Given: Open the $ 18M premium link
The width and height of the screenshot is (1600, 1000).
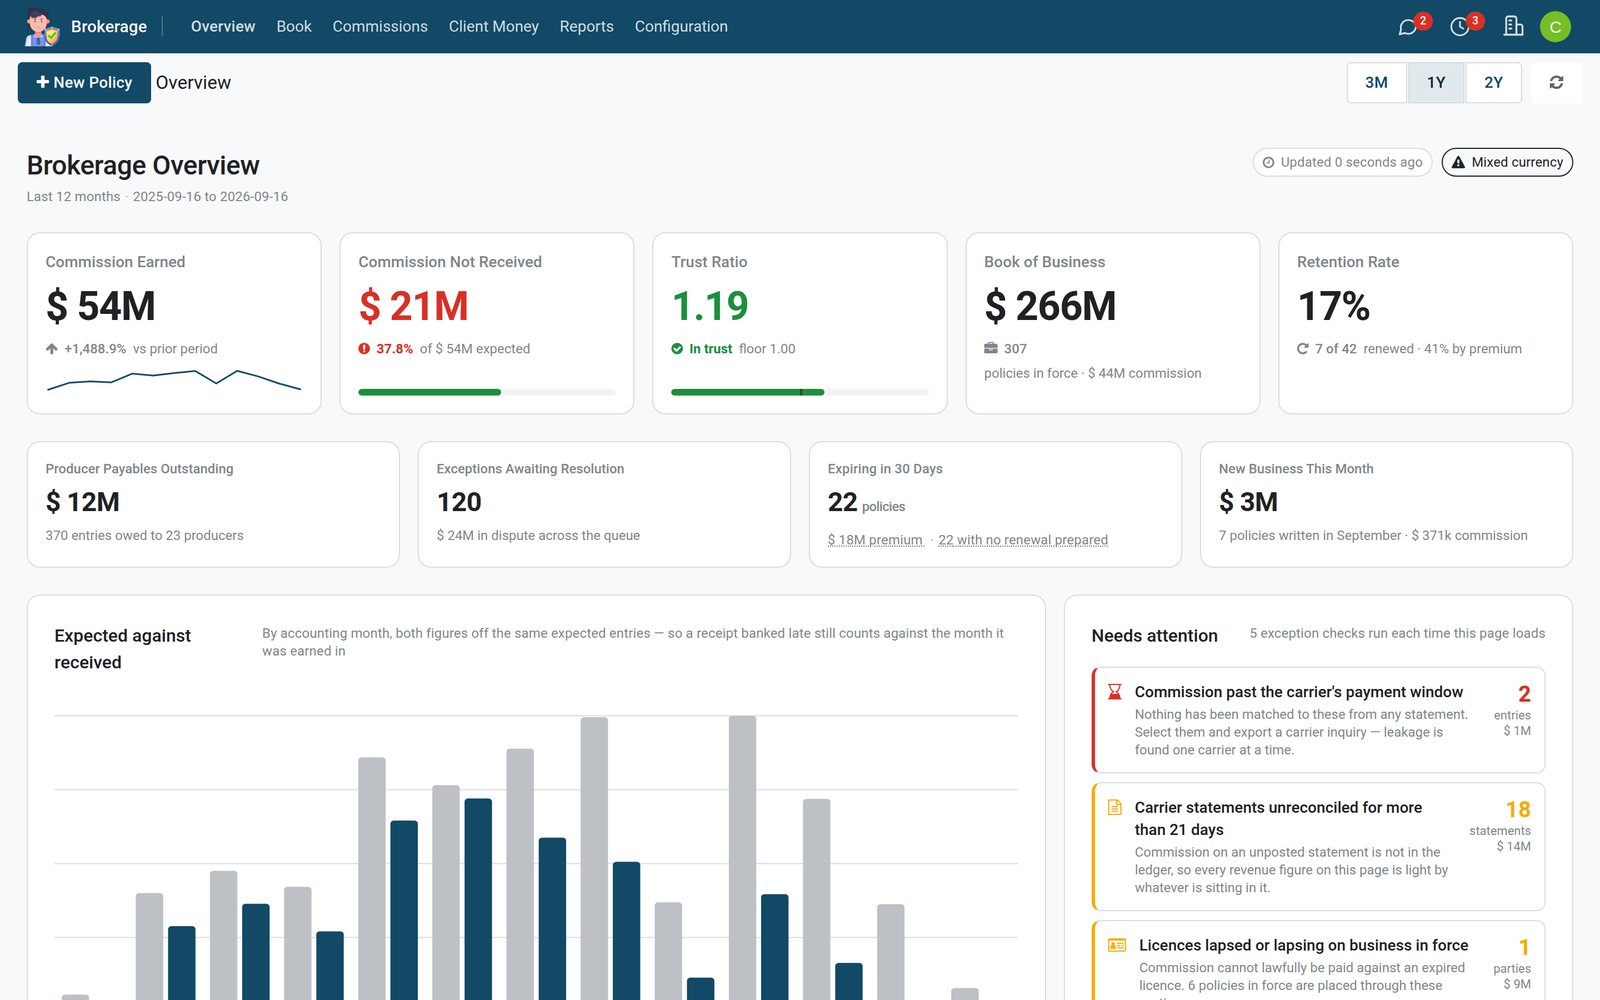Looking at the screenshot, I should 875,540.
